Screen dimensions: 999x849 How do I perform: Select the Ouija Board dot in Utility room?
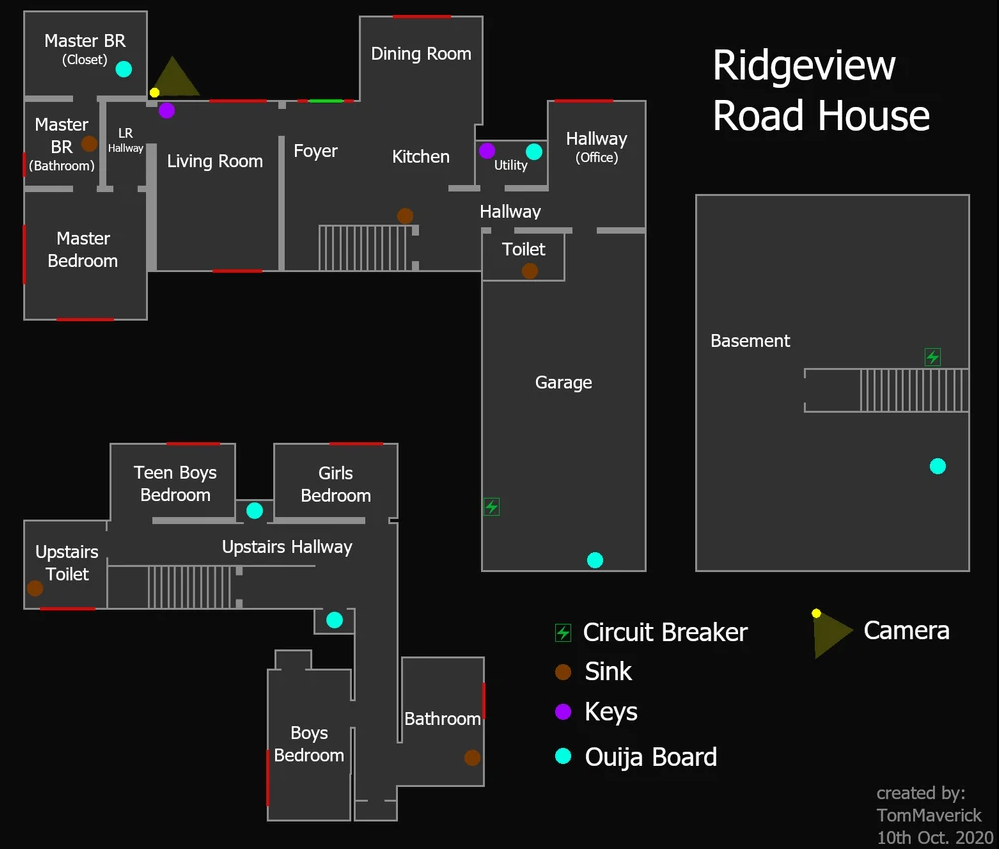coord(534,152)
